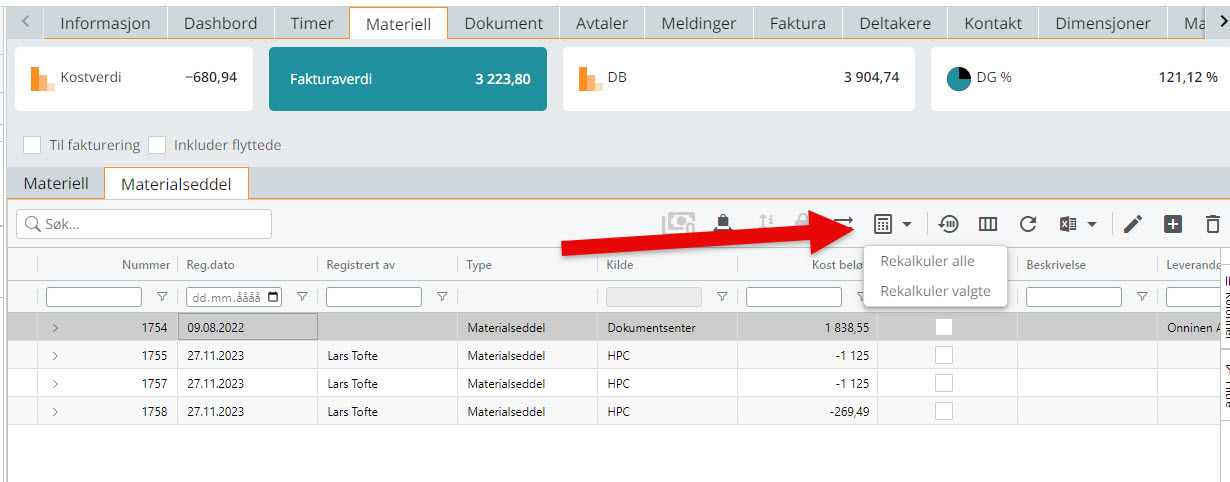1230x482 pixels.
Task: Expand row 1757
Action: (x=55, y=383)
